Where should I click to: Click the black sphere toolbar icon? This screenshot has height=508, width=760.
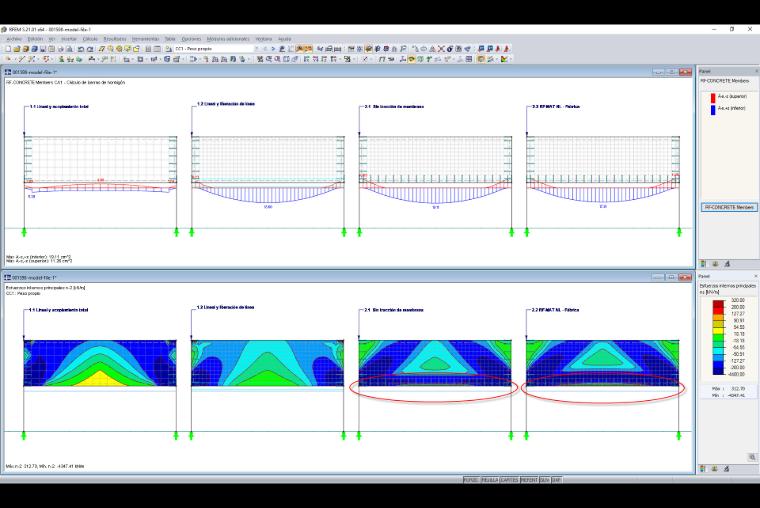coord(450,49)
